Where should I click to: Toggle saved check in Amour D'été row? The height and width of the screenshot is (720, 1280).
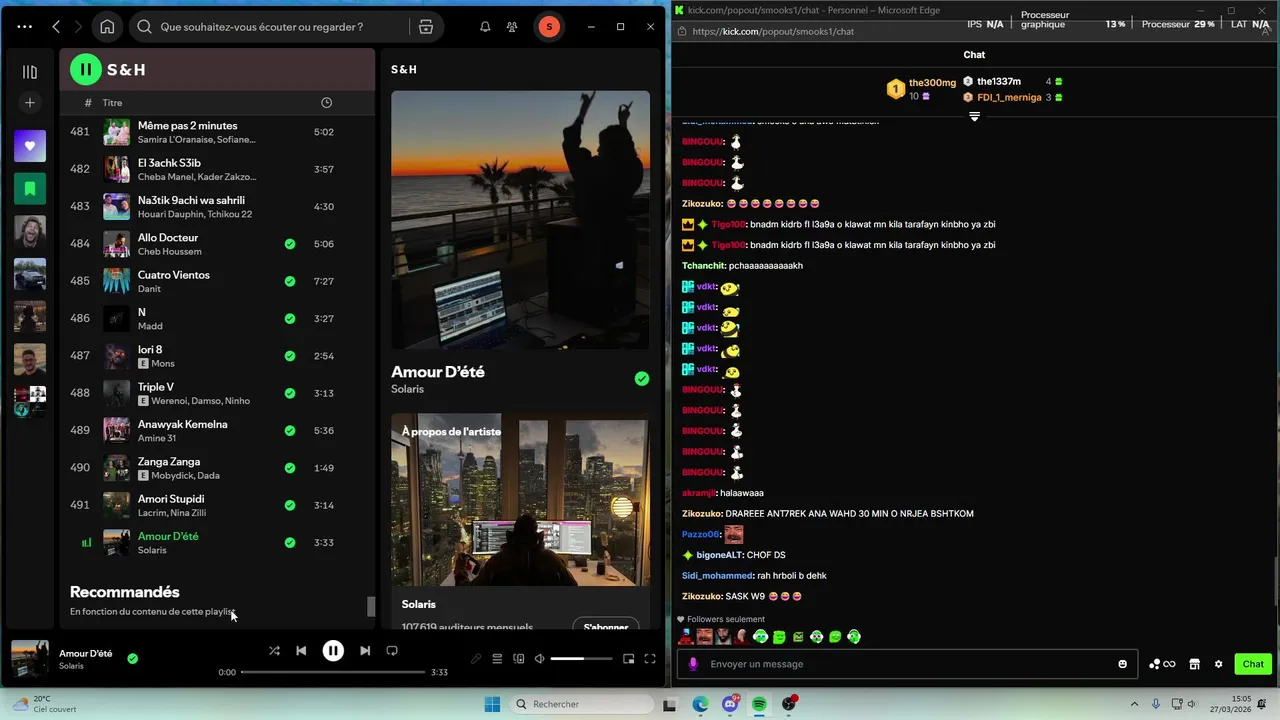(x=290, y=543)
